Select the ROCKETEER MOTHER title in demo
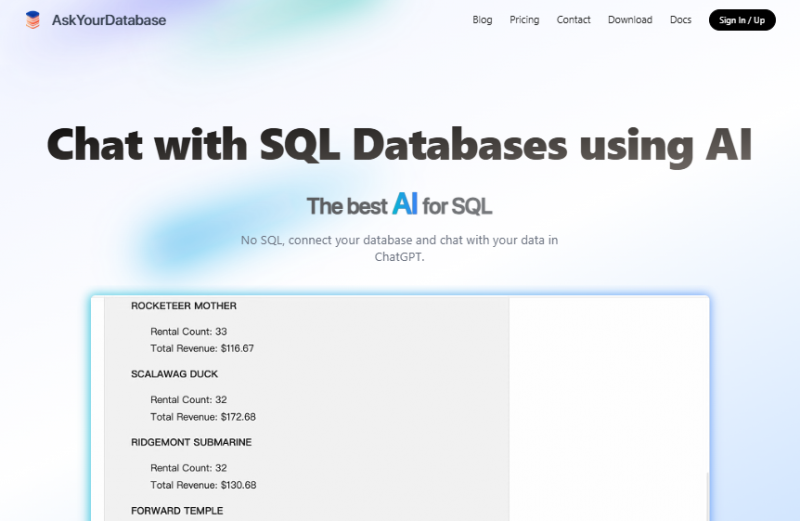The height and width of the screenshot is (521, 800). [x=184, y=306]
